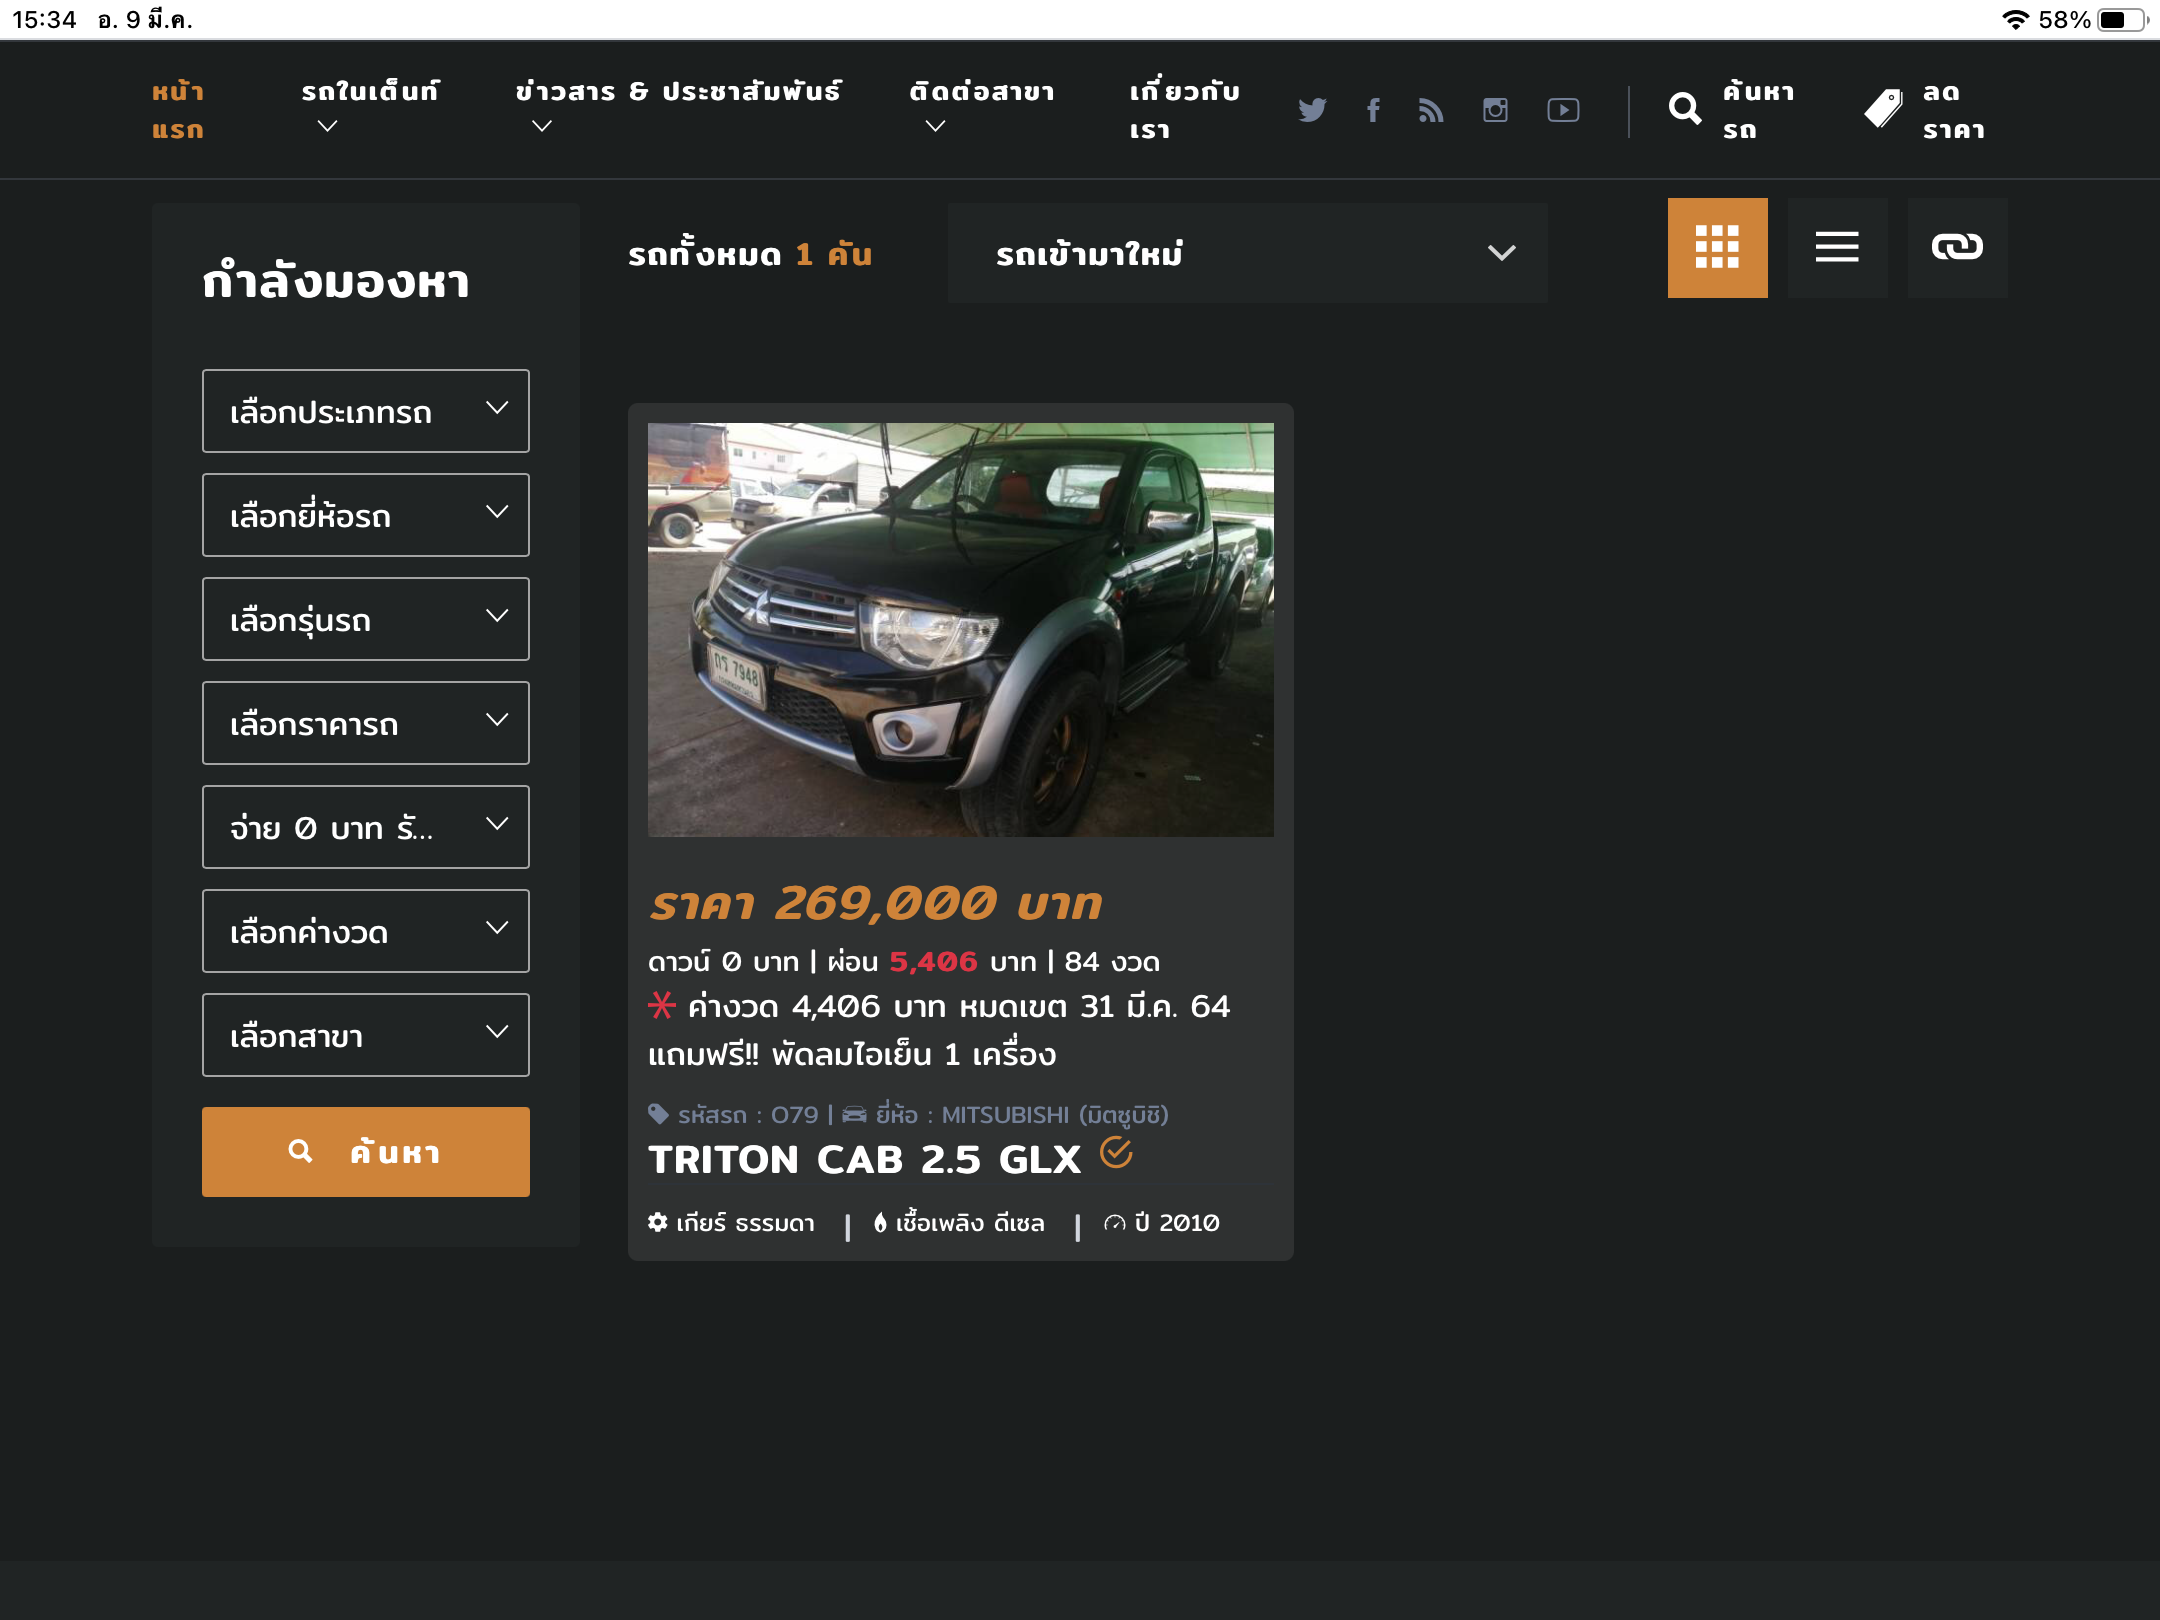Expand the เลือกยี่ห้อรถ dropdown

pyautogui.click(x=365, y=515)
